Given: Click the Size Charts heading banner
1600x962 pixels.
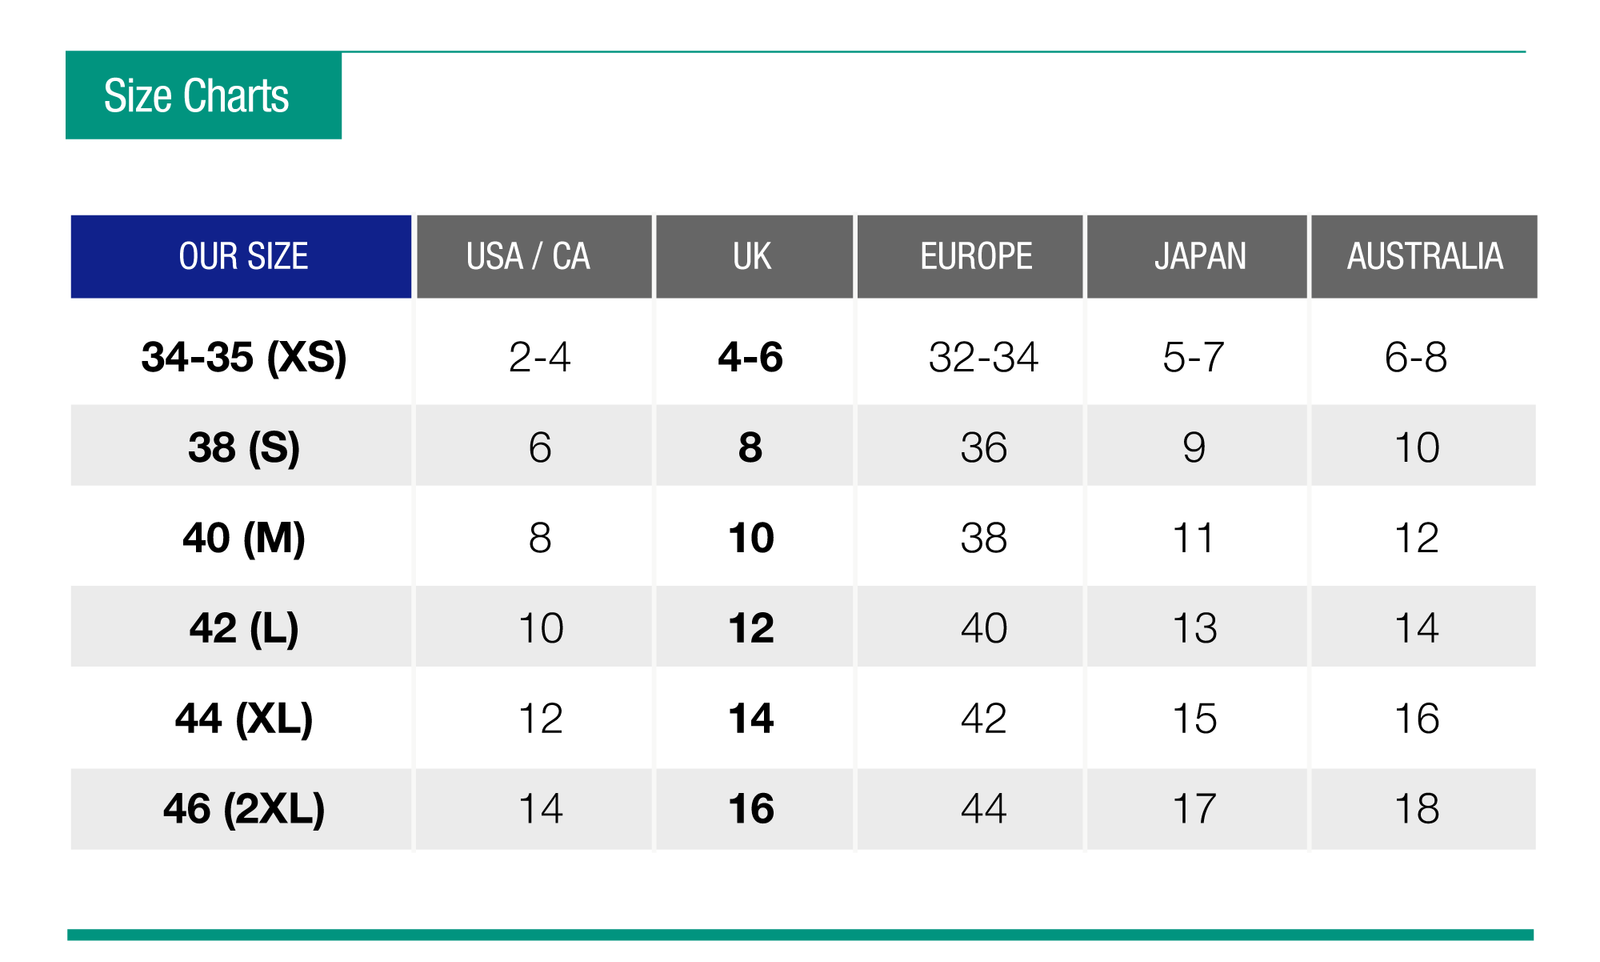Looking at the screenshot, I should (x=203, y=95).
